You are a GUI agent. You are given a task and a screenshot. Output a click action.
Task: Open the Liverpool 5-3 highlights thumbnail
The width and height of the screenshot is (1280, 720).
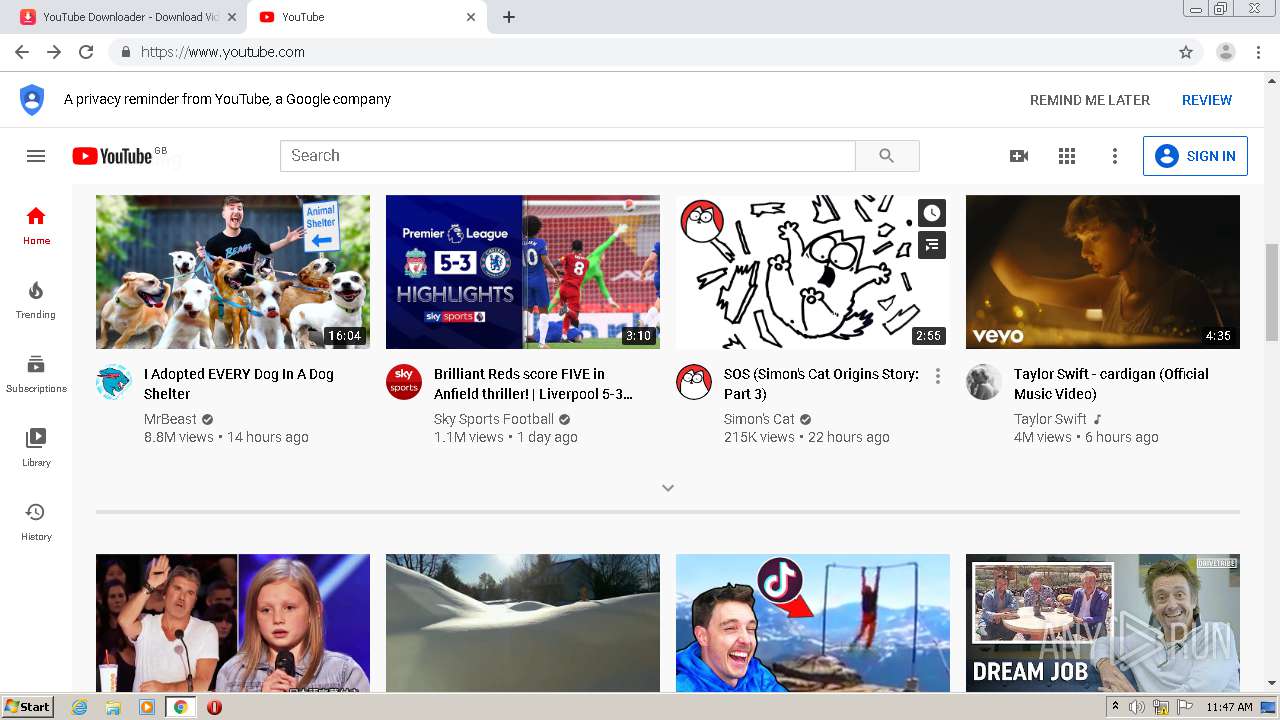point(523,272)
